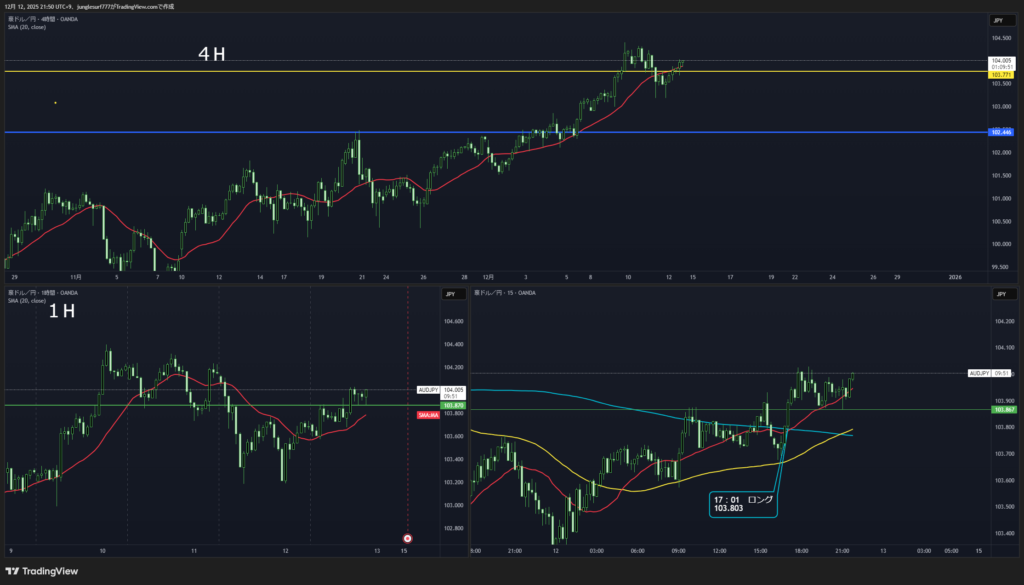The height and width of the screenshot is (585, 1024).
Task: Select the 17:01 long entry callout box
Action: 743,503
